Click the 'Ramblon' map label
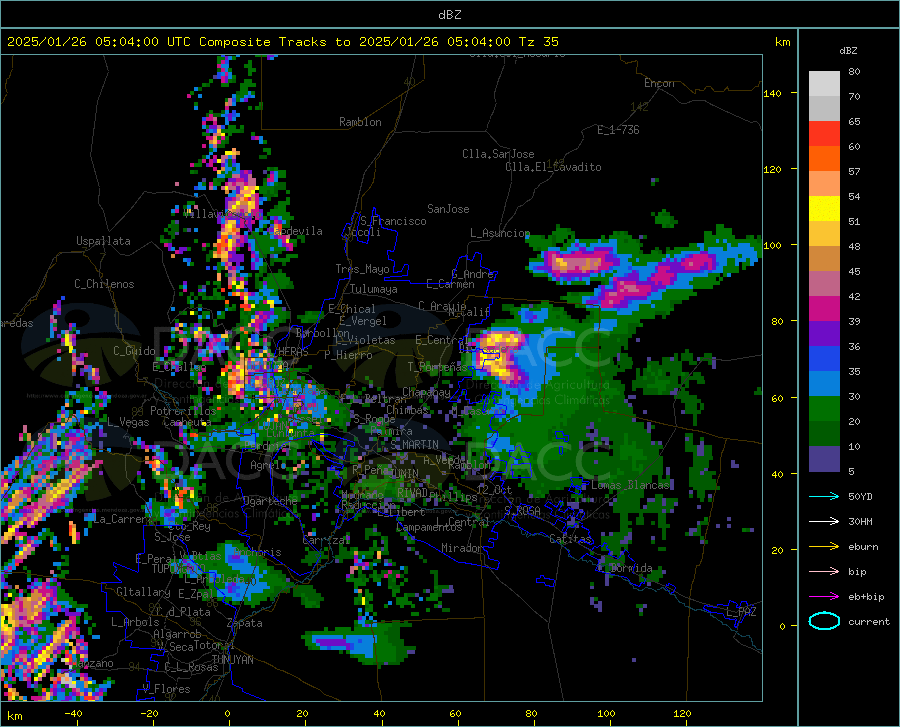Screen dimensions: 900x727 [360, 122]
